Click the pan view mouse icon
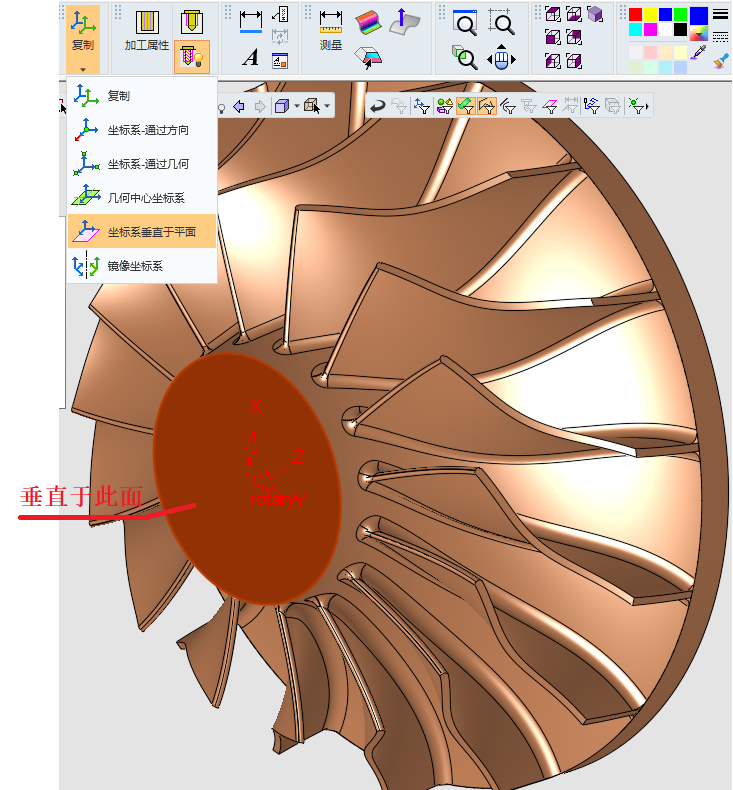 501,57
